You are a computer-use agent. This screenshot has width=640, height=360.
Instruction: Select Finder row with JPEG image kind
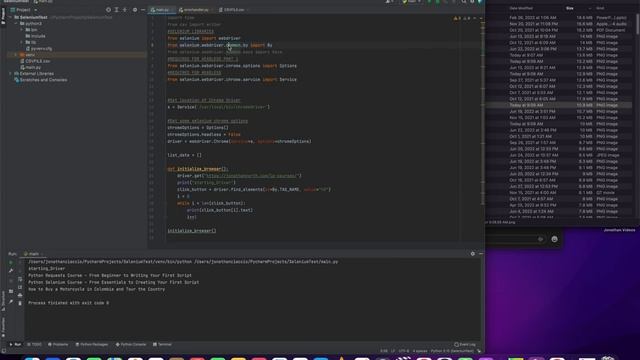click(559, 155)
